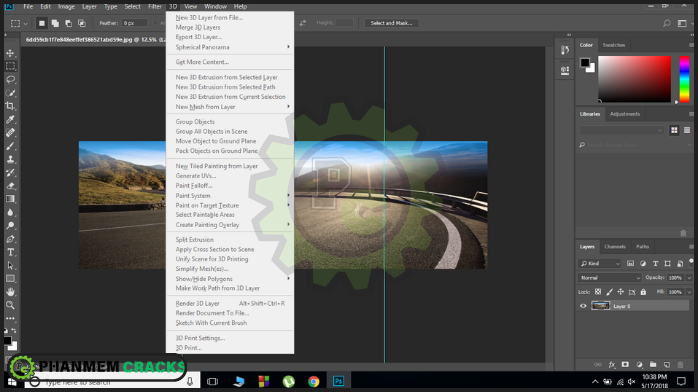Expand the New Mesh from Layer submenu
The width and height of the screenshot is (698, 392).
[x=230, y=107]
